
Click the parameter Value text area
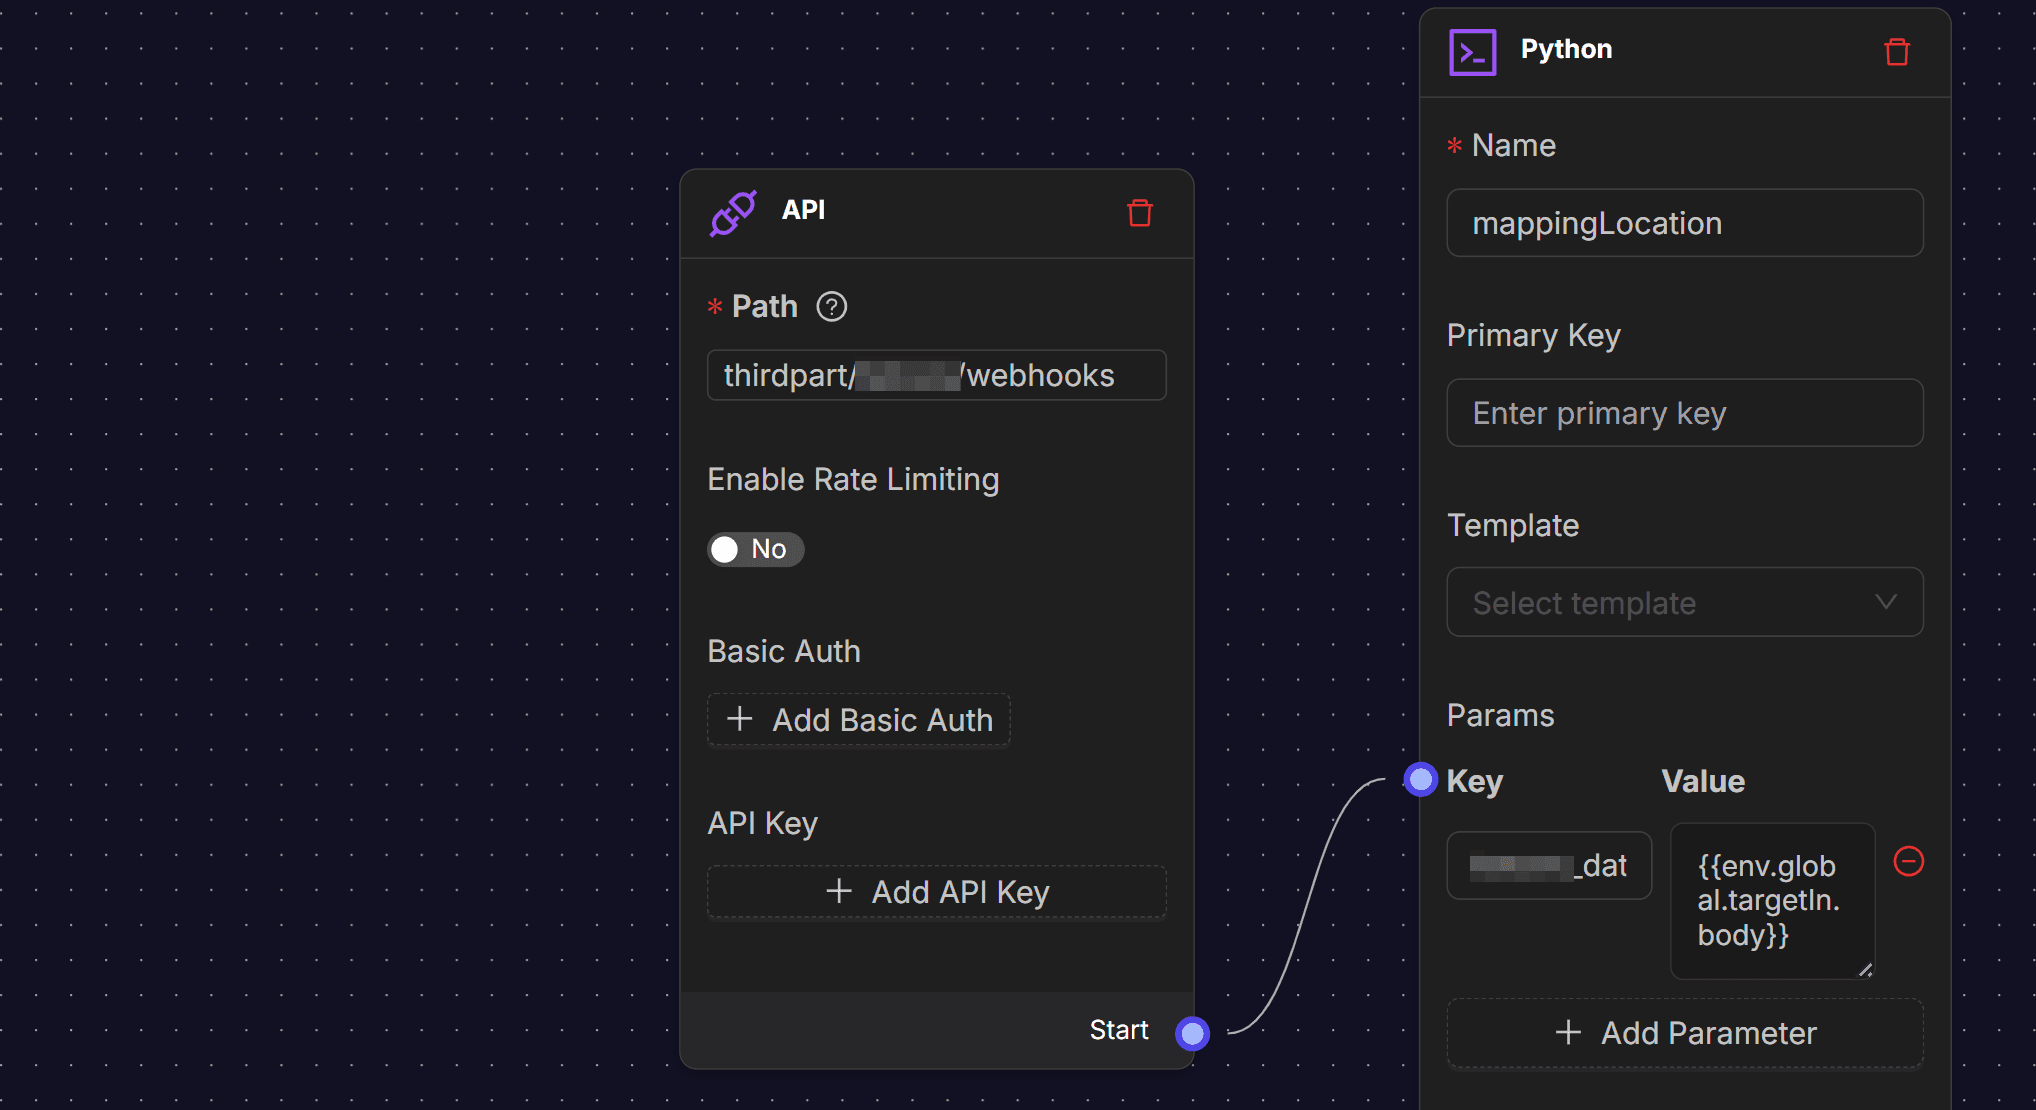tap(1771, 900)
